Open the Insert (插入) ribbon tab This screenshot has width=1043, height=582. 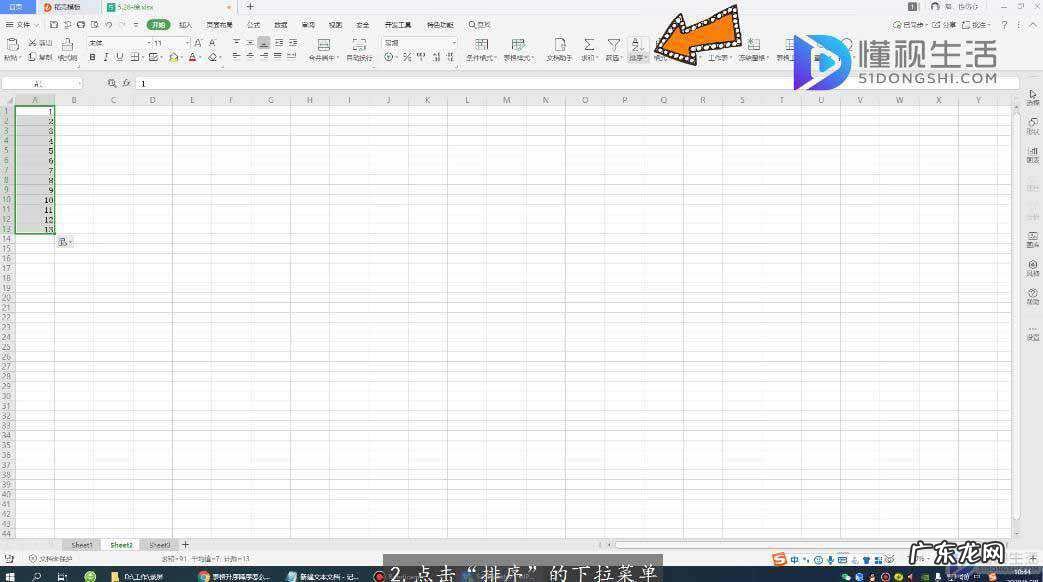185,24
